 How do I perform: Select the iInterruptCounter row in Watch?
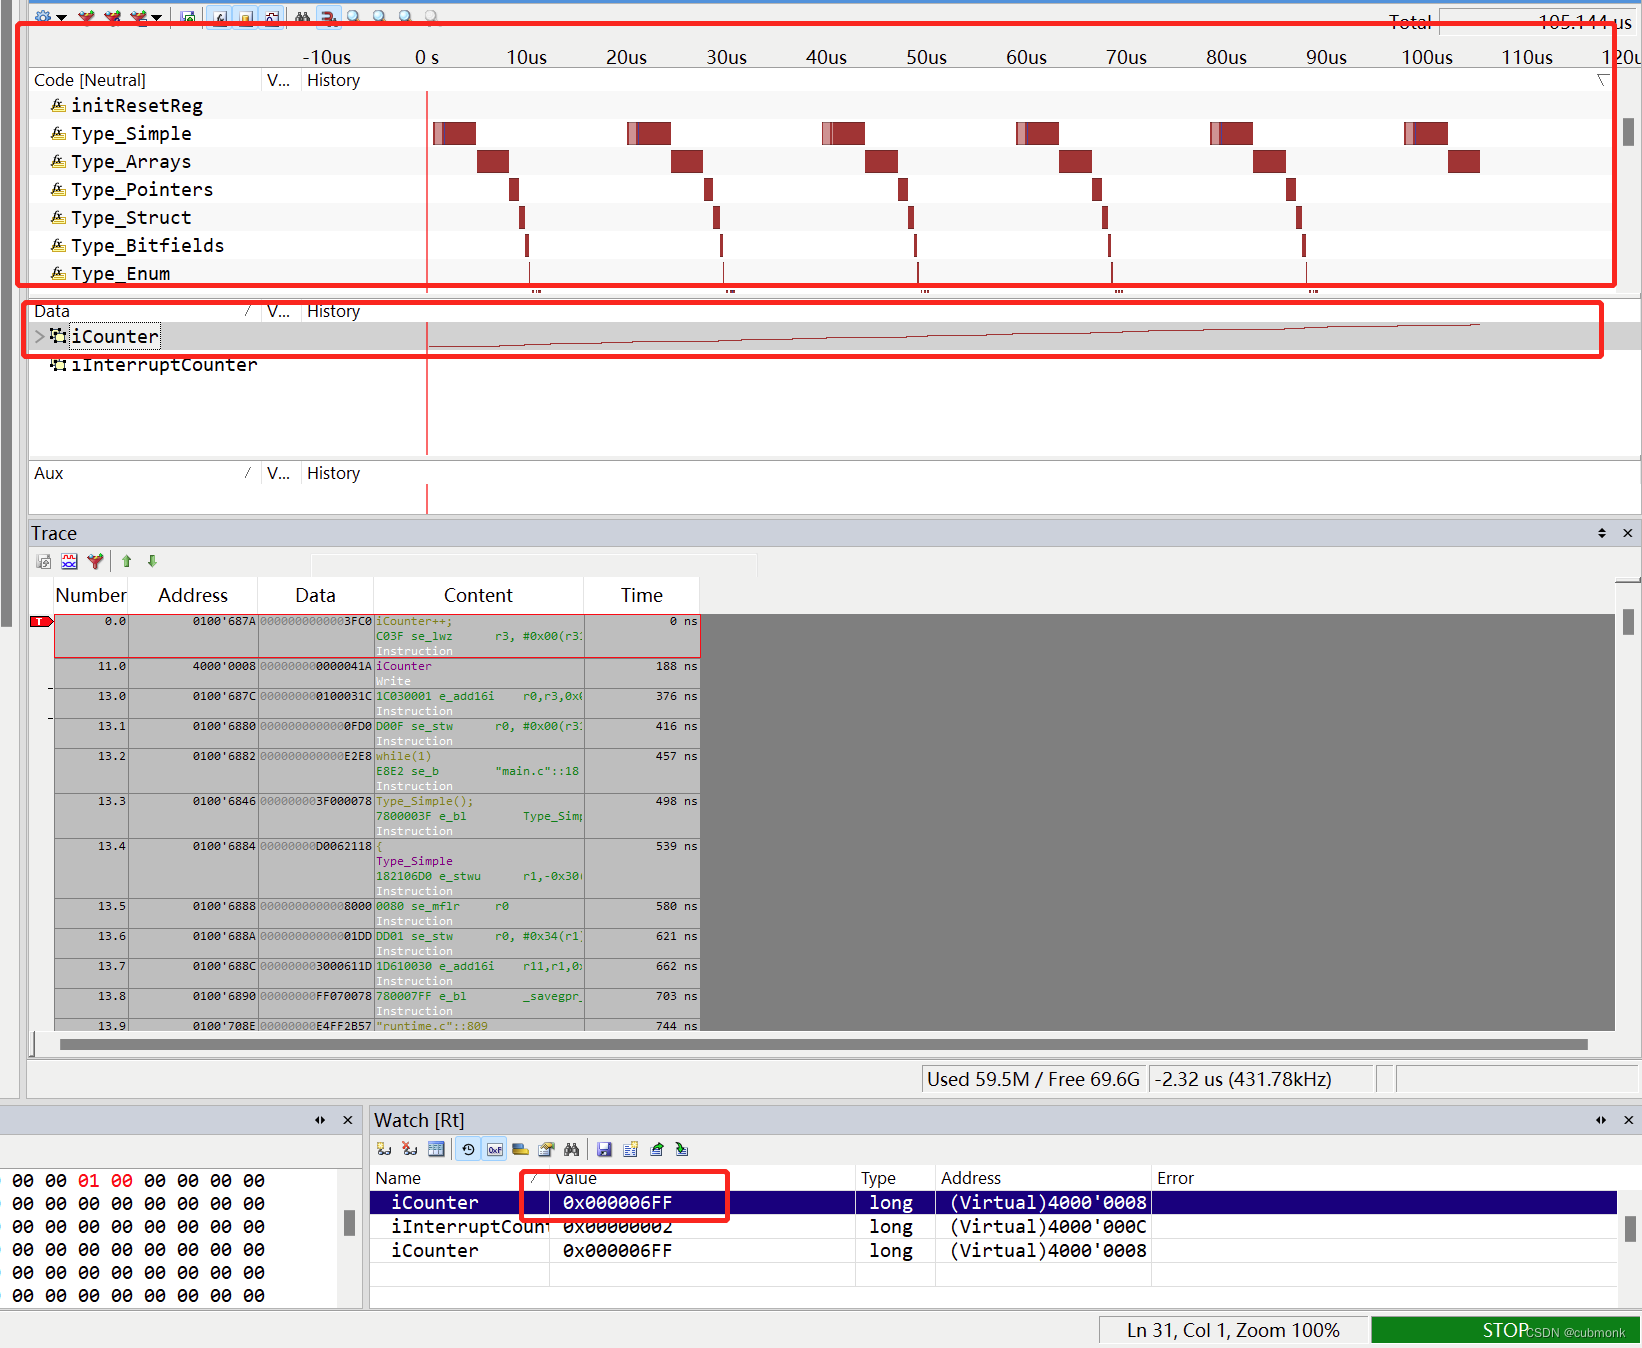pos(993,1227)
